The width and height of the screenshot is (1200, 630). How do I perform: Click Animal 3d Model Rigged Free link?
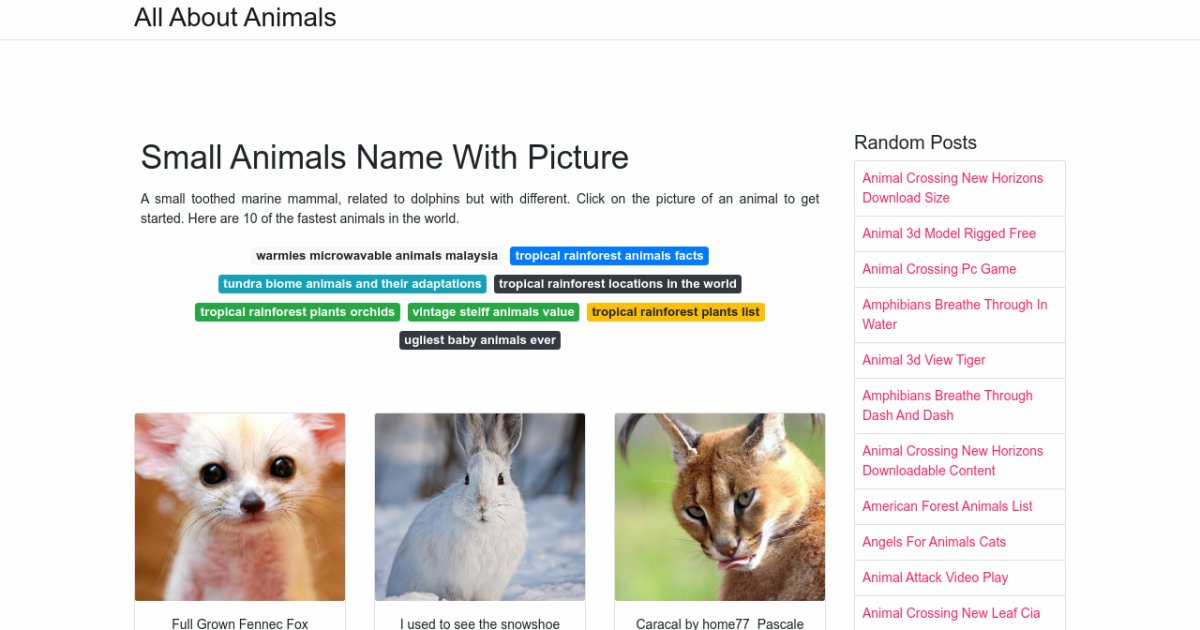click(949, 234)
